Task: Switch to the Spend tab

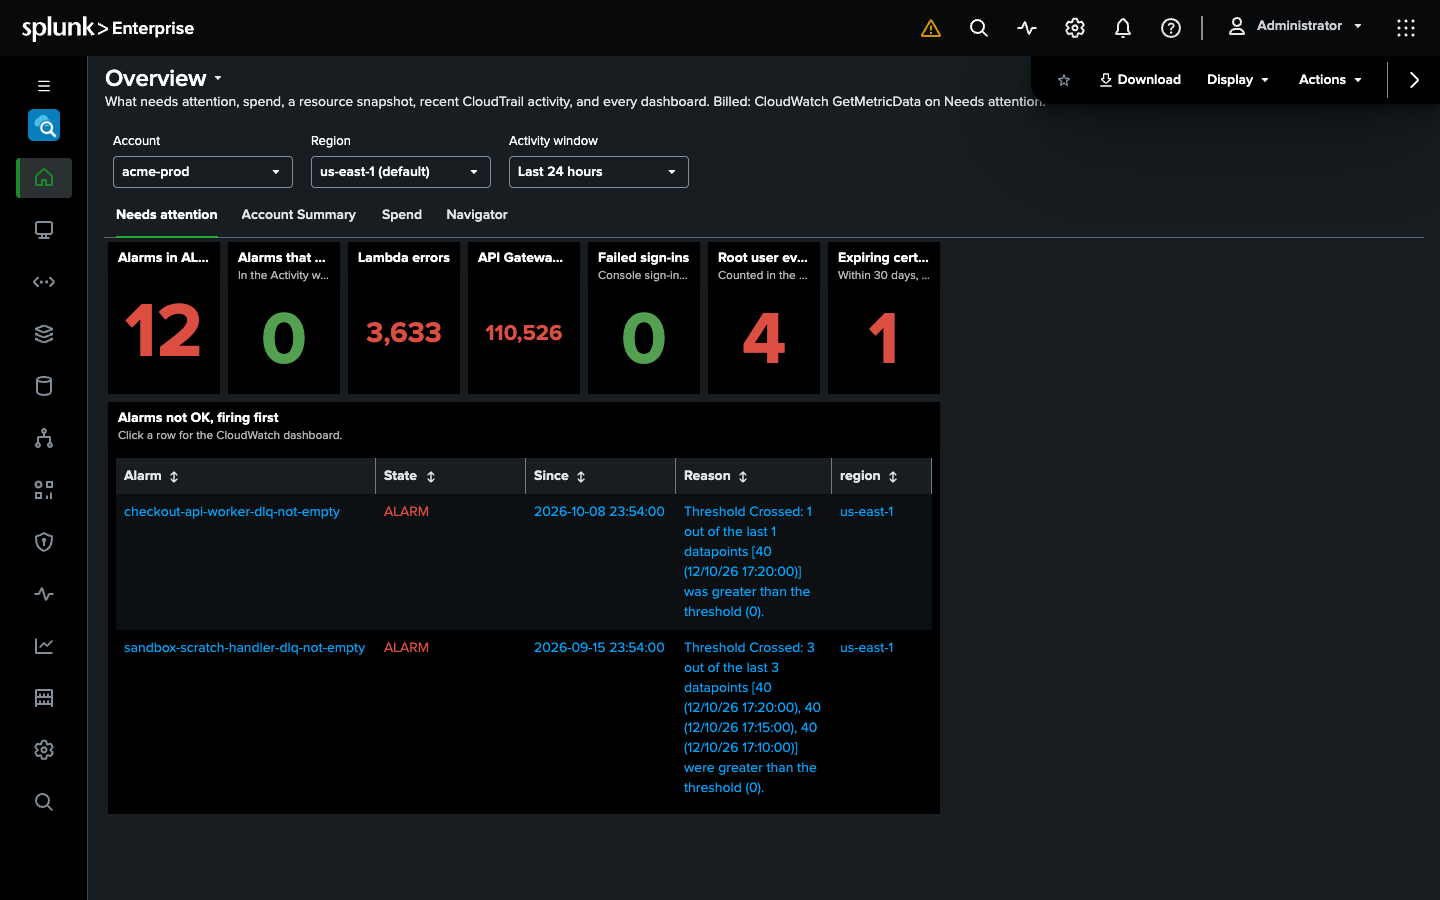Action: pyautogui.click(x=402, y=215)
